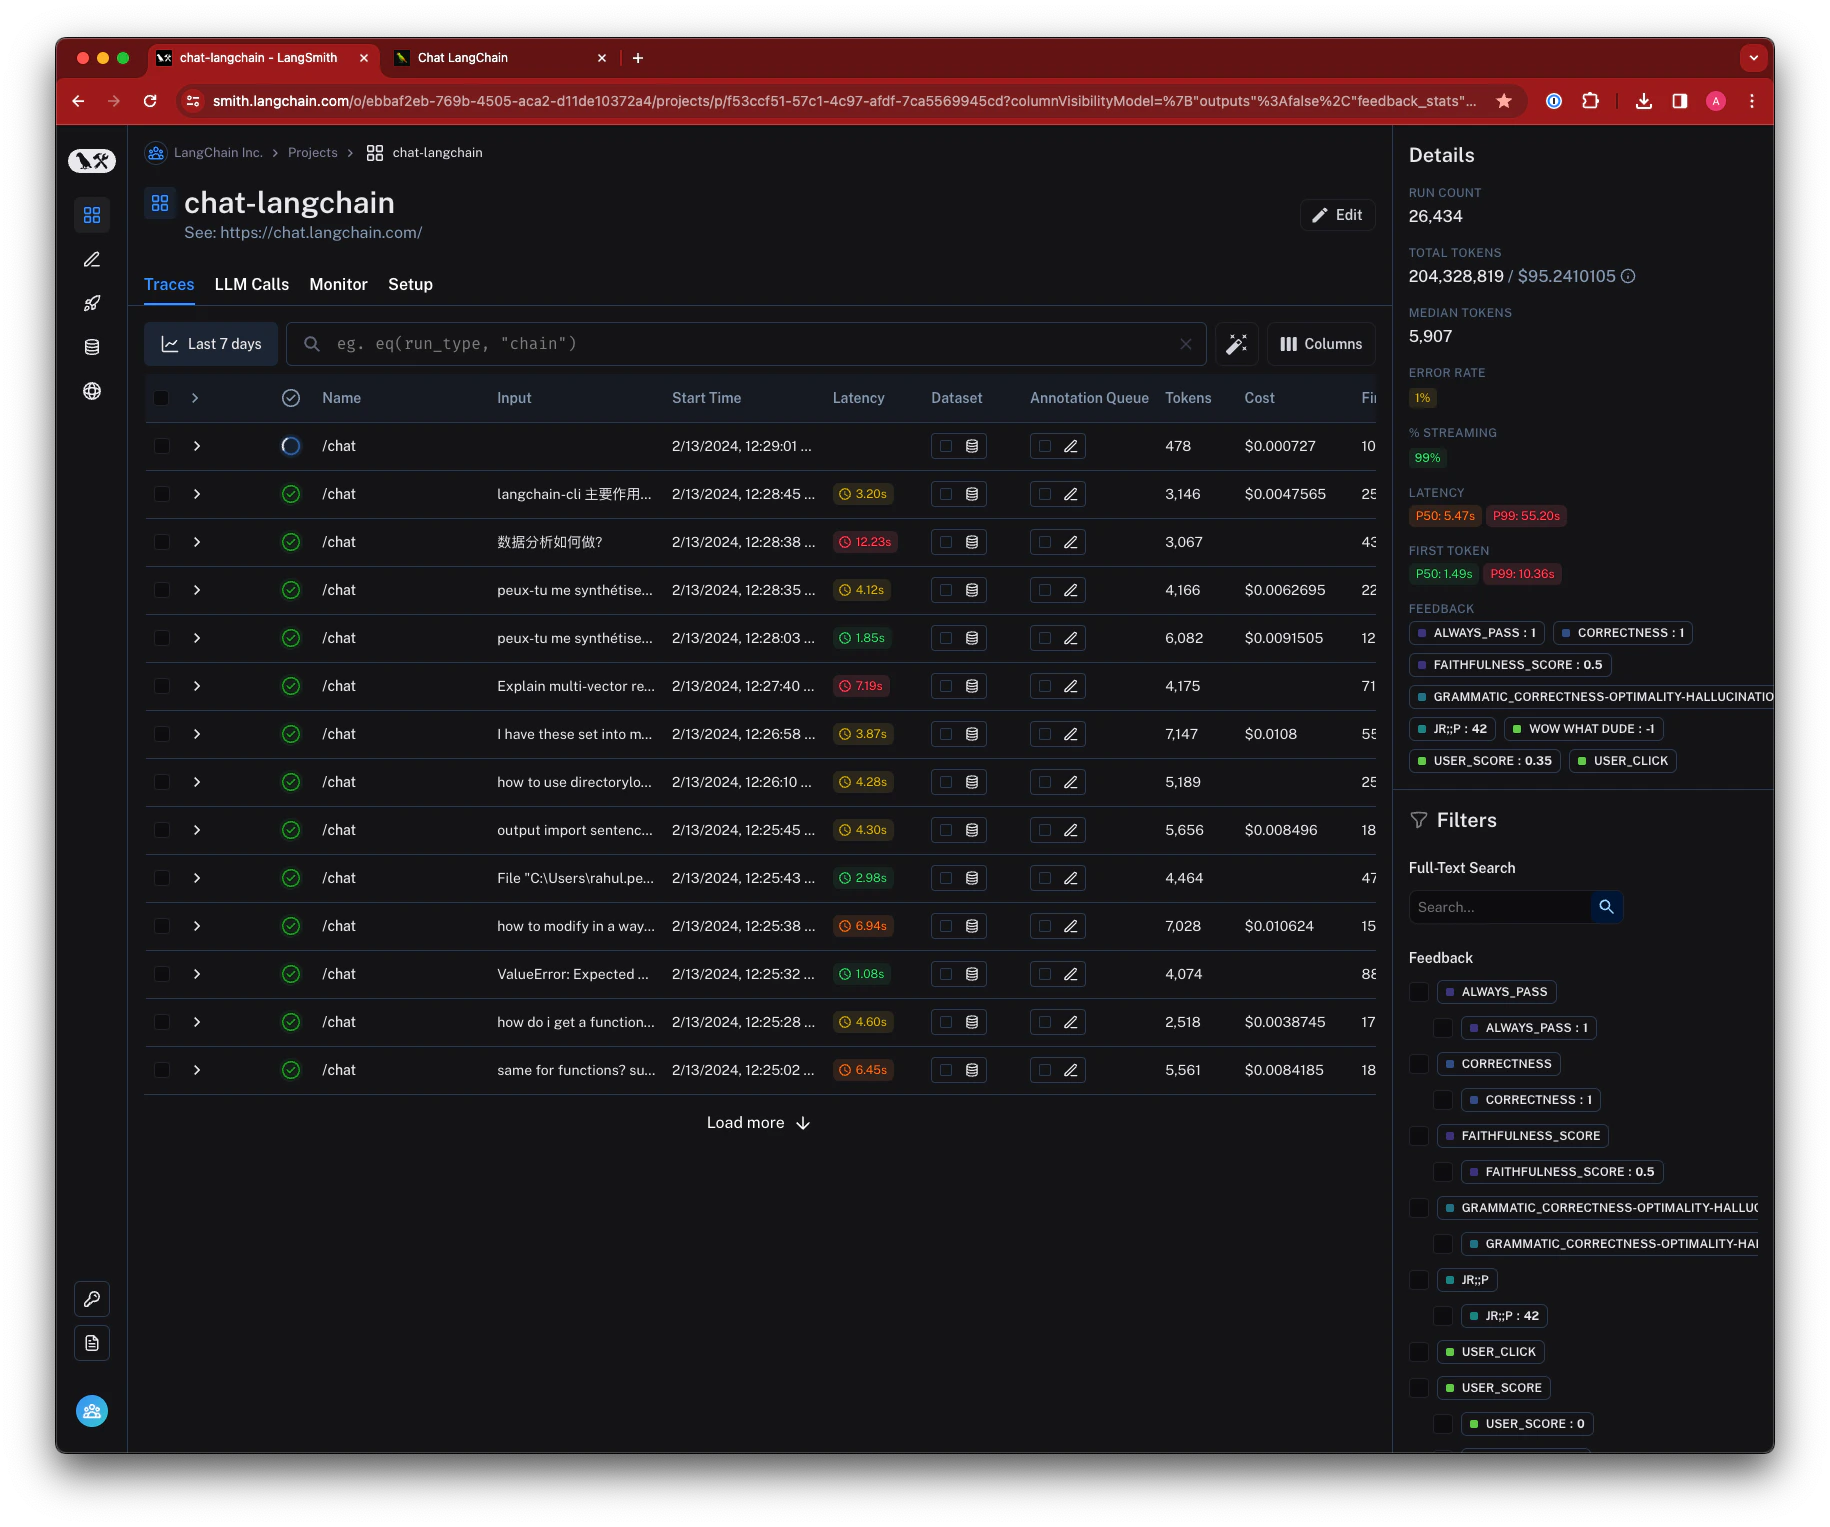
Task: Click the magic wand filter icon
Action: [1237, 344]
